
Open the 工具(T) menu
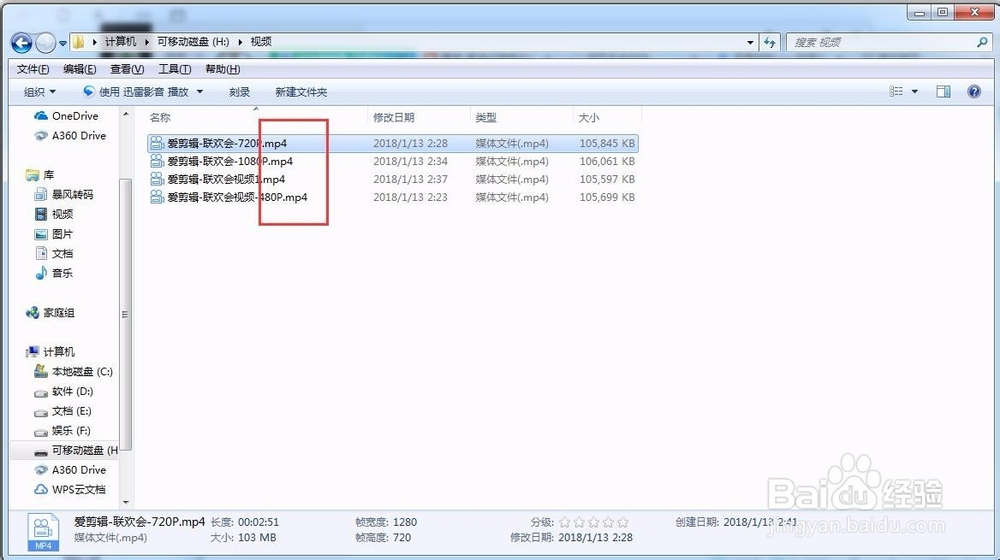point(175,69)
